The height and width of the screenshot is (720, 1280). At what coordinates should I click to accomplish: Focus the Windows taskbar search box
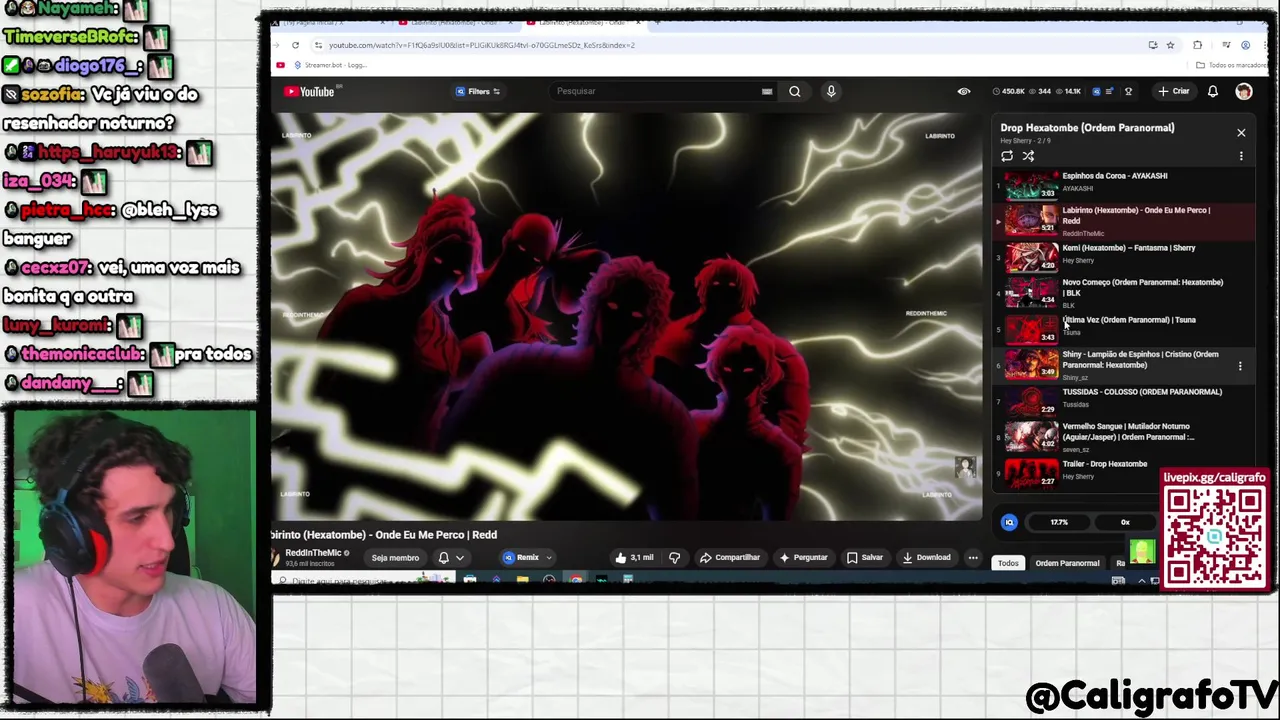364,580
